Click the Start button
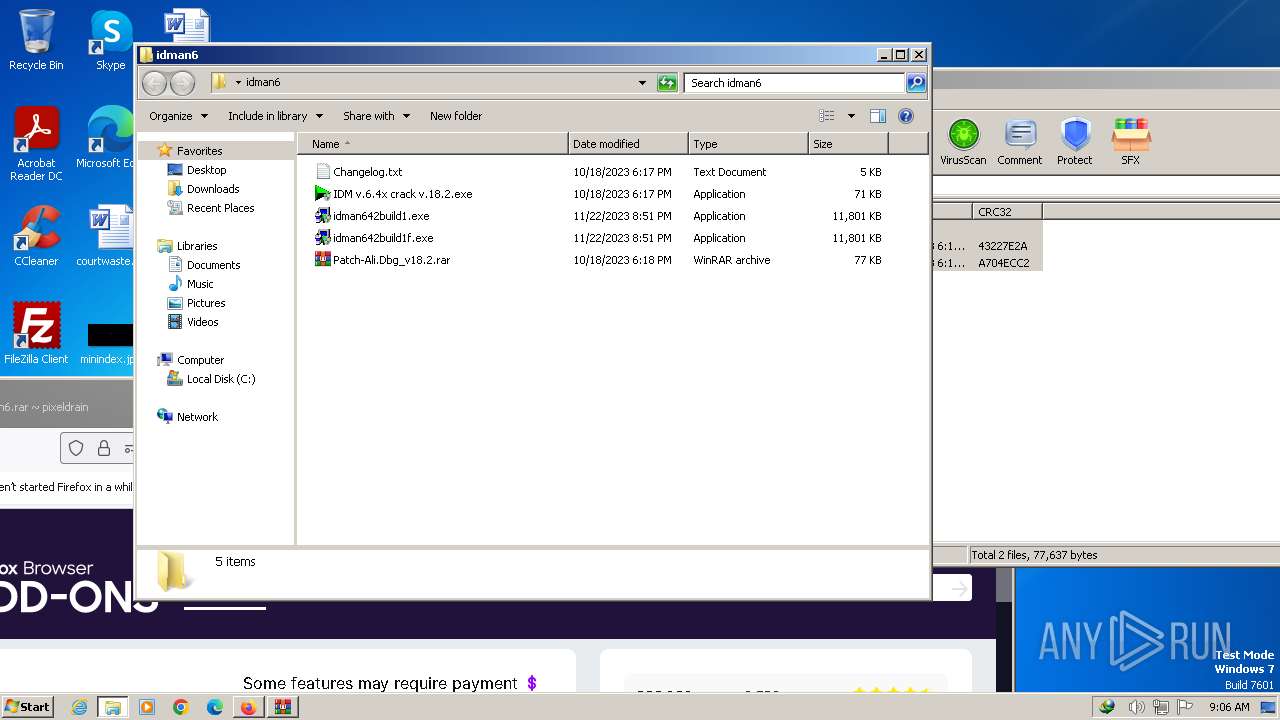 (27, 707)
